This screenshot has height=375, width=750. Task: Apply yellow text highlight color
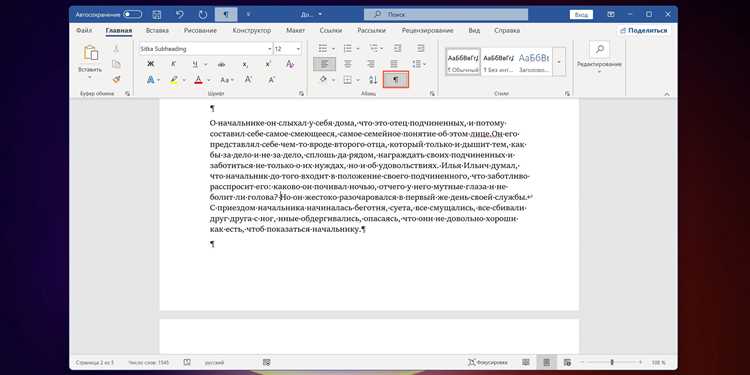click(x=174, y=80)
